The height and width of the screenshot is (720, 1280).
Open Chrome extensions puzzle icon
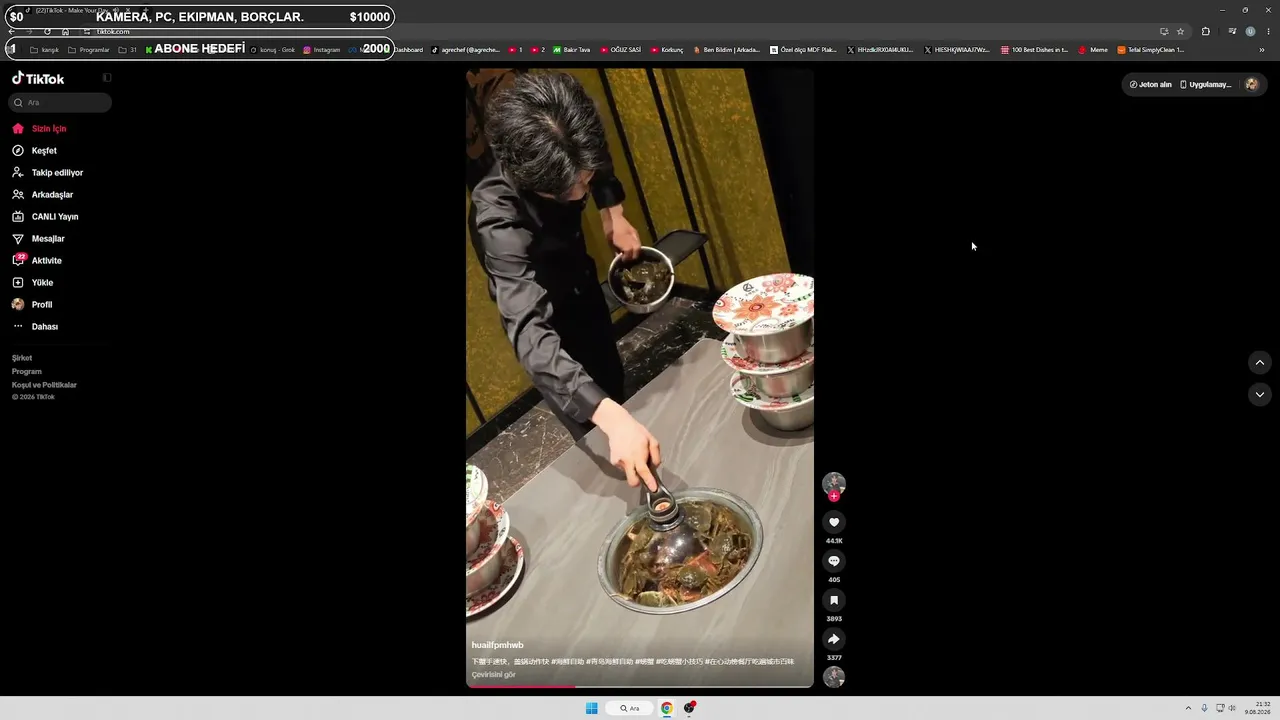(1206, 32)
